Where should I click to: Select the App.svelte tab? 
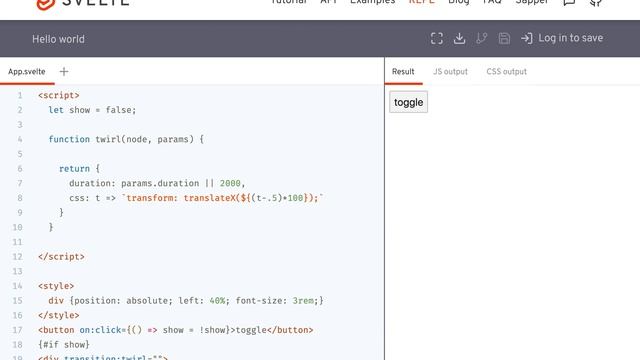point(27,72)
